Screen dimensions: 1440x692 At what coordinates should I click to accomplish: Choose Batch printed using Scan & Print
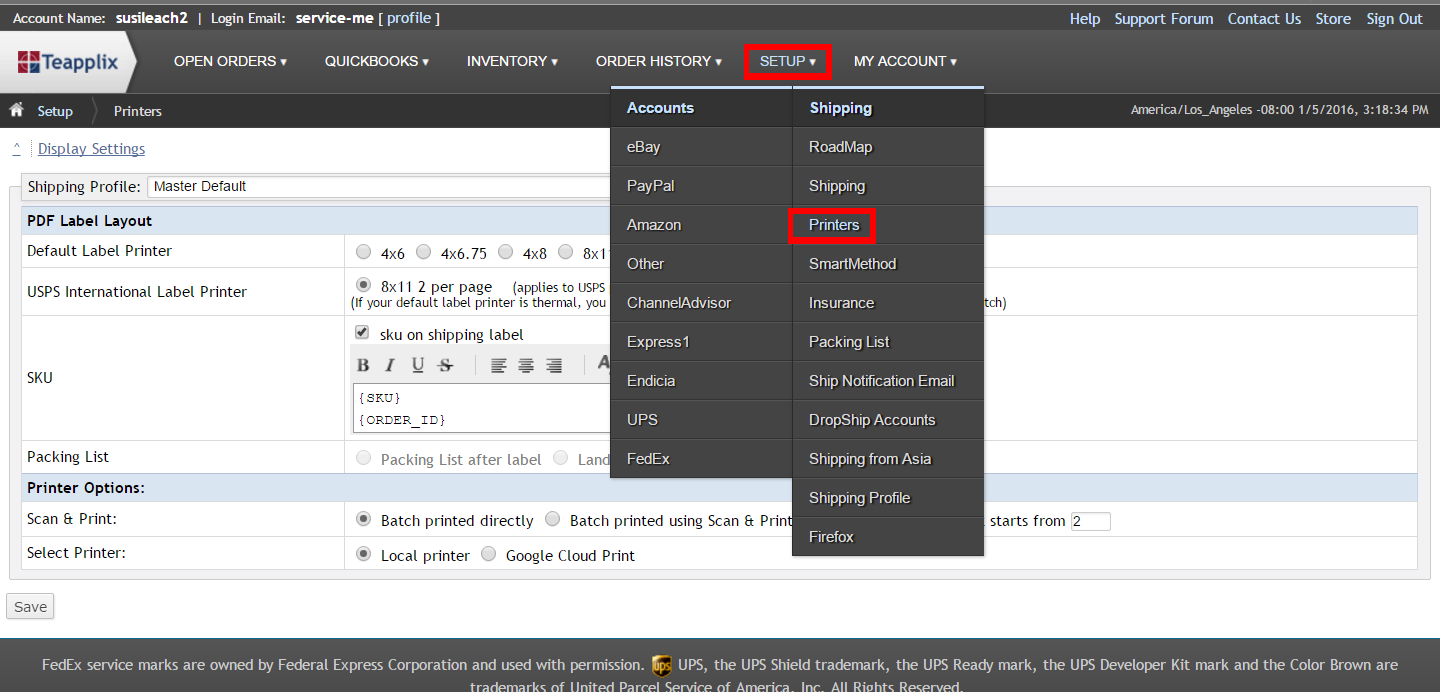coord(553,520)
